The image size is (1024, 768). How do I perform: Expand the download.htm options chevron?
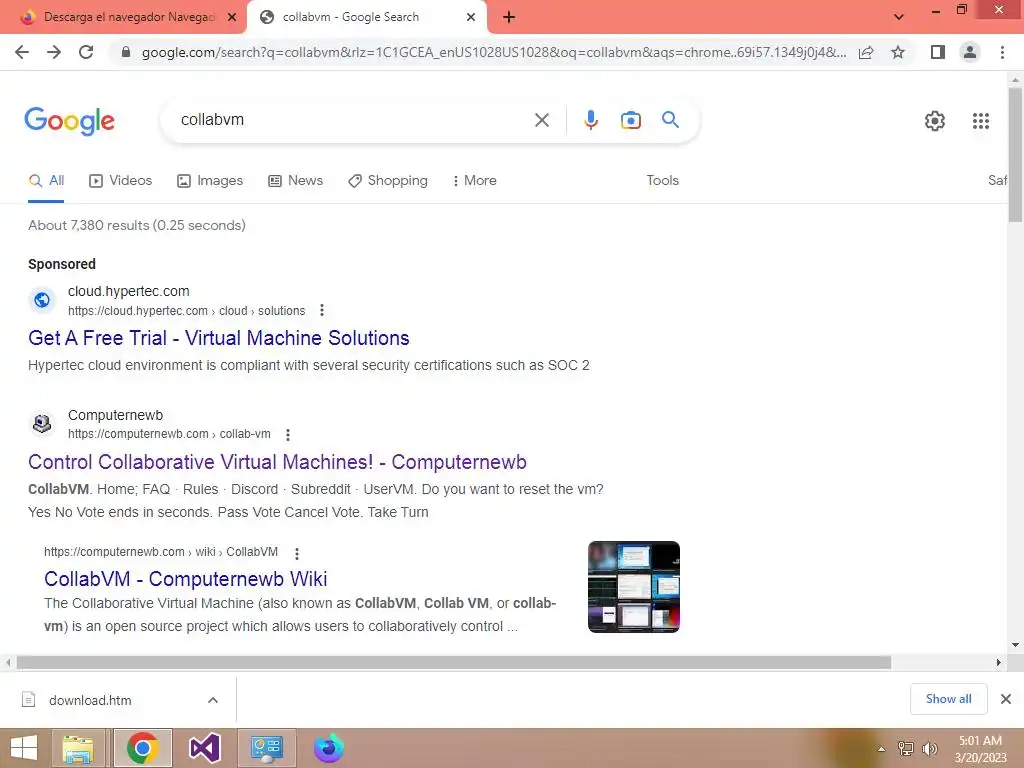(213, 700)
